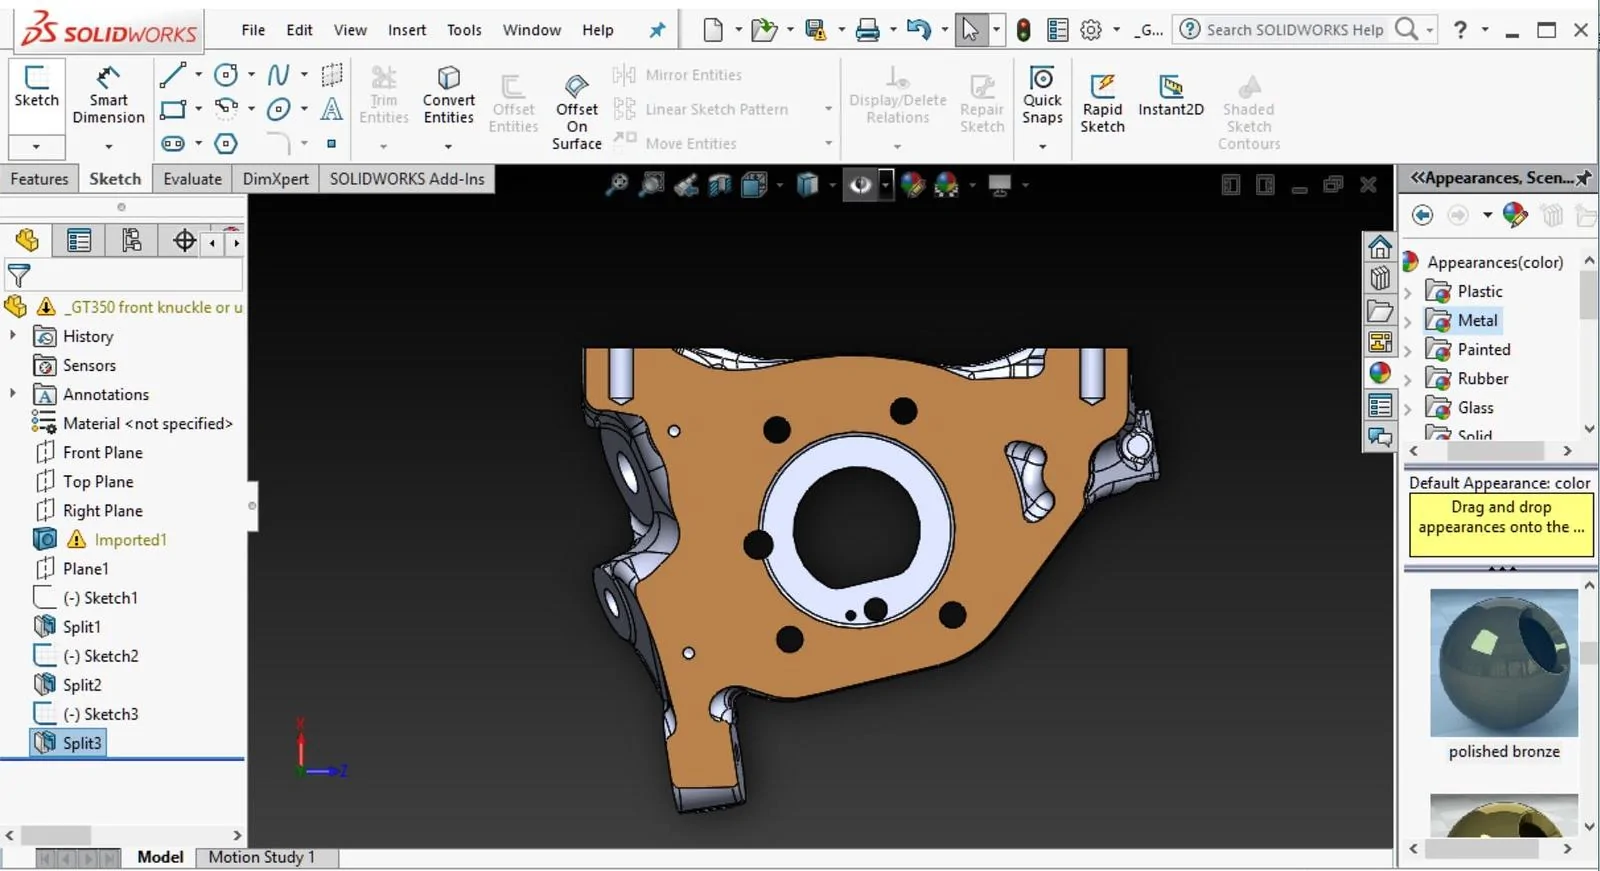Open Custom Properties task pane icon
The height and width of the screenshot is (871, 1600).
pyautogui.click(x=1380, y=405)
